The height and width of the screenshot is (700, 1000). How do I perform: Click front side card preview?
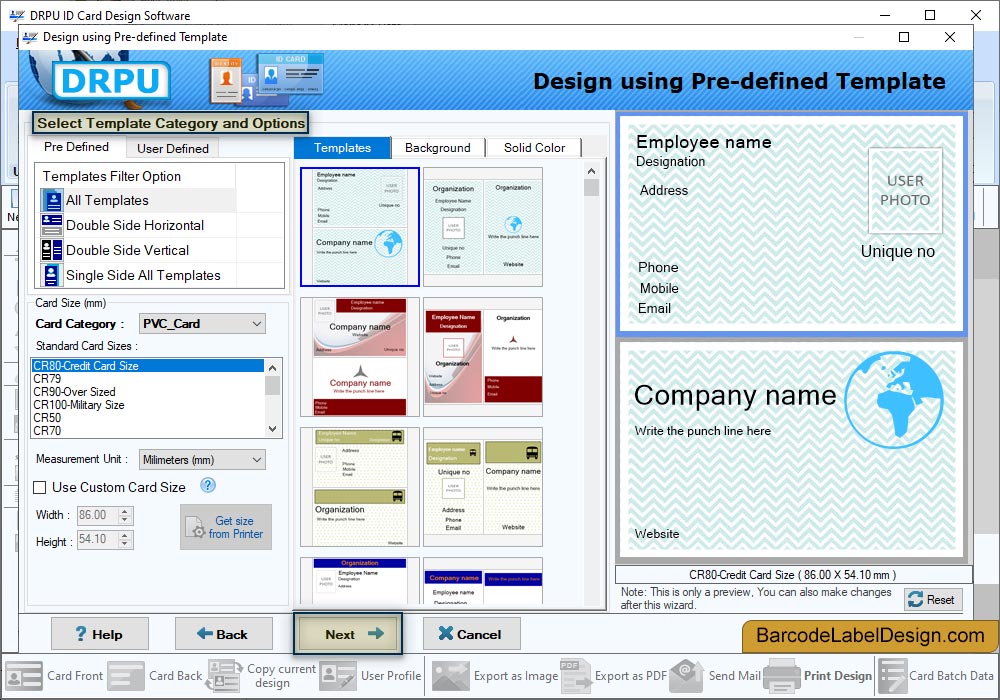(x=791, y=224)
